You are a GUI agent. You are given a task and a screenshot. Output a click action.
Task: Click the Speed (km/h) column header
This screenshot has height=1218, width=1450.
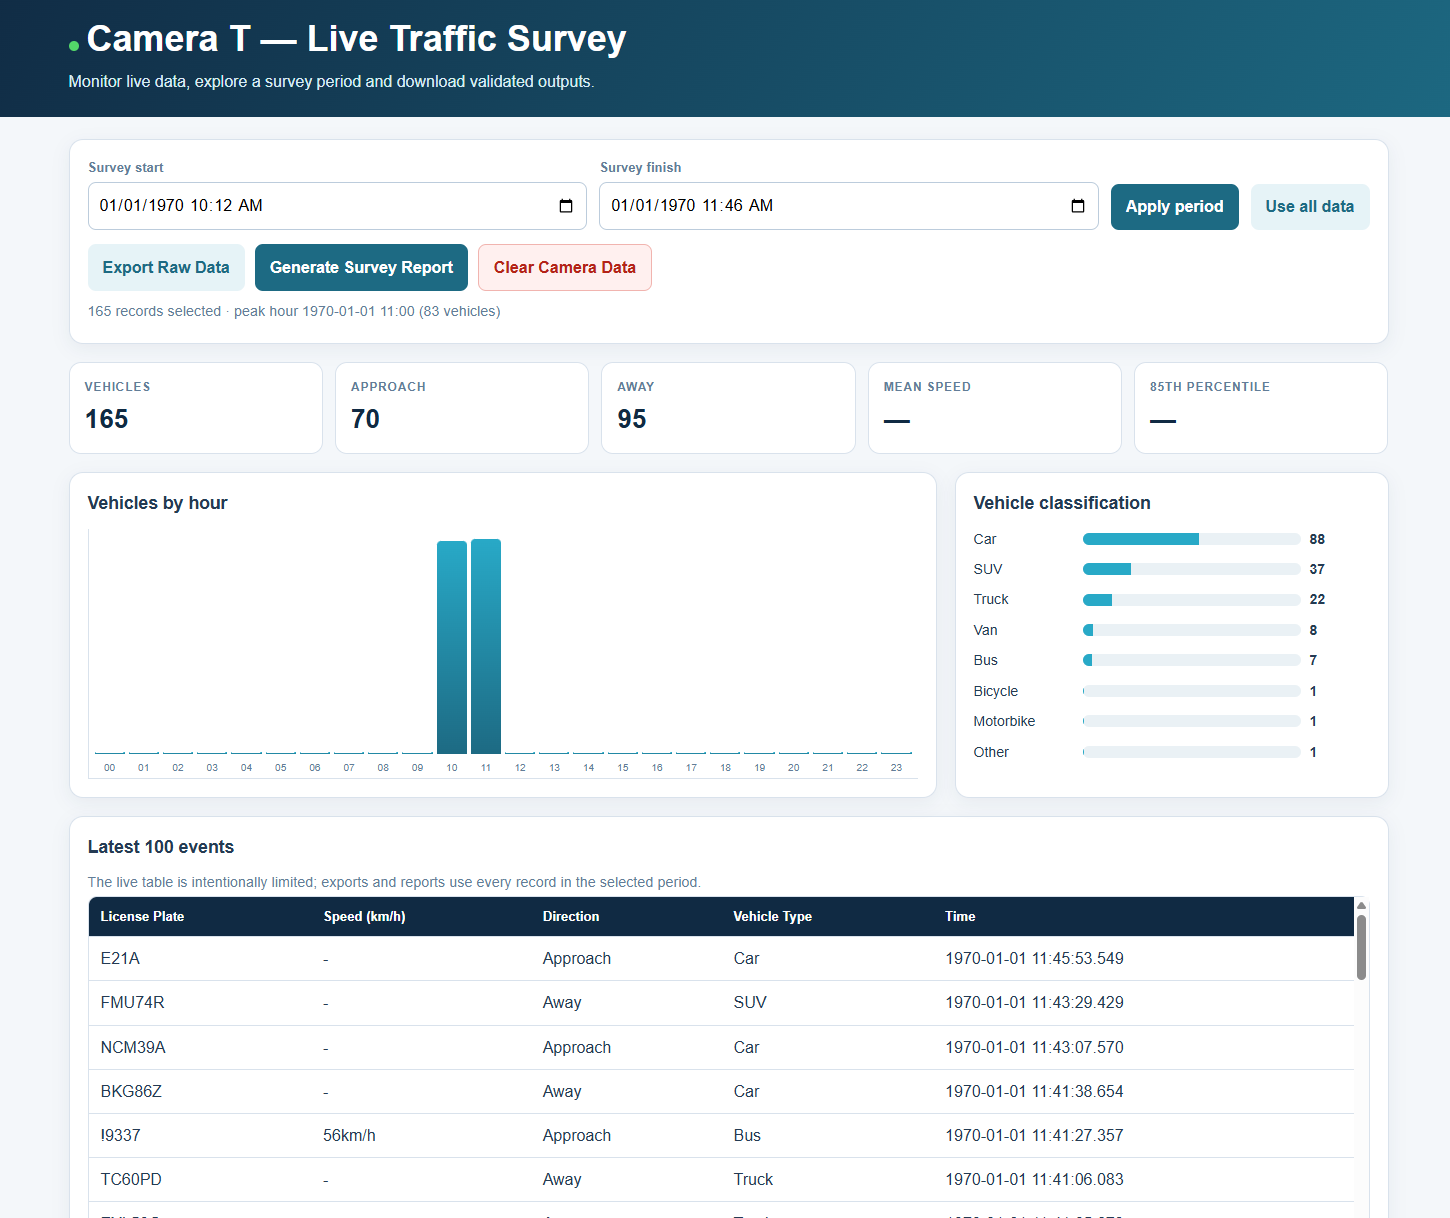[x=364, y=917]
